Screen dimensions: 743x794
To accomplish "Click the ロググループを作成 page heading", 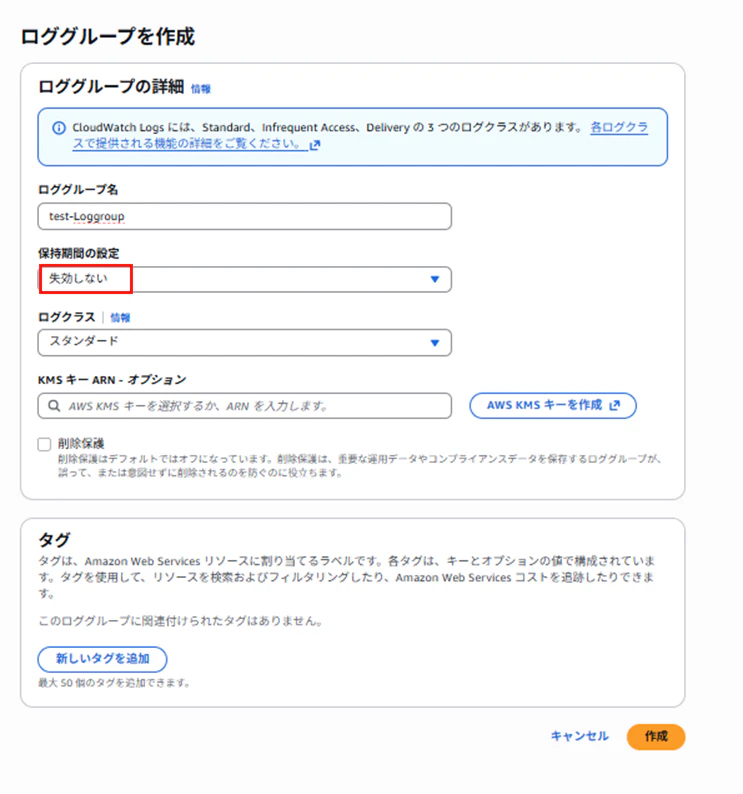I will tap(108, 36).
